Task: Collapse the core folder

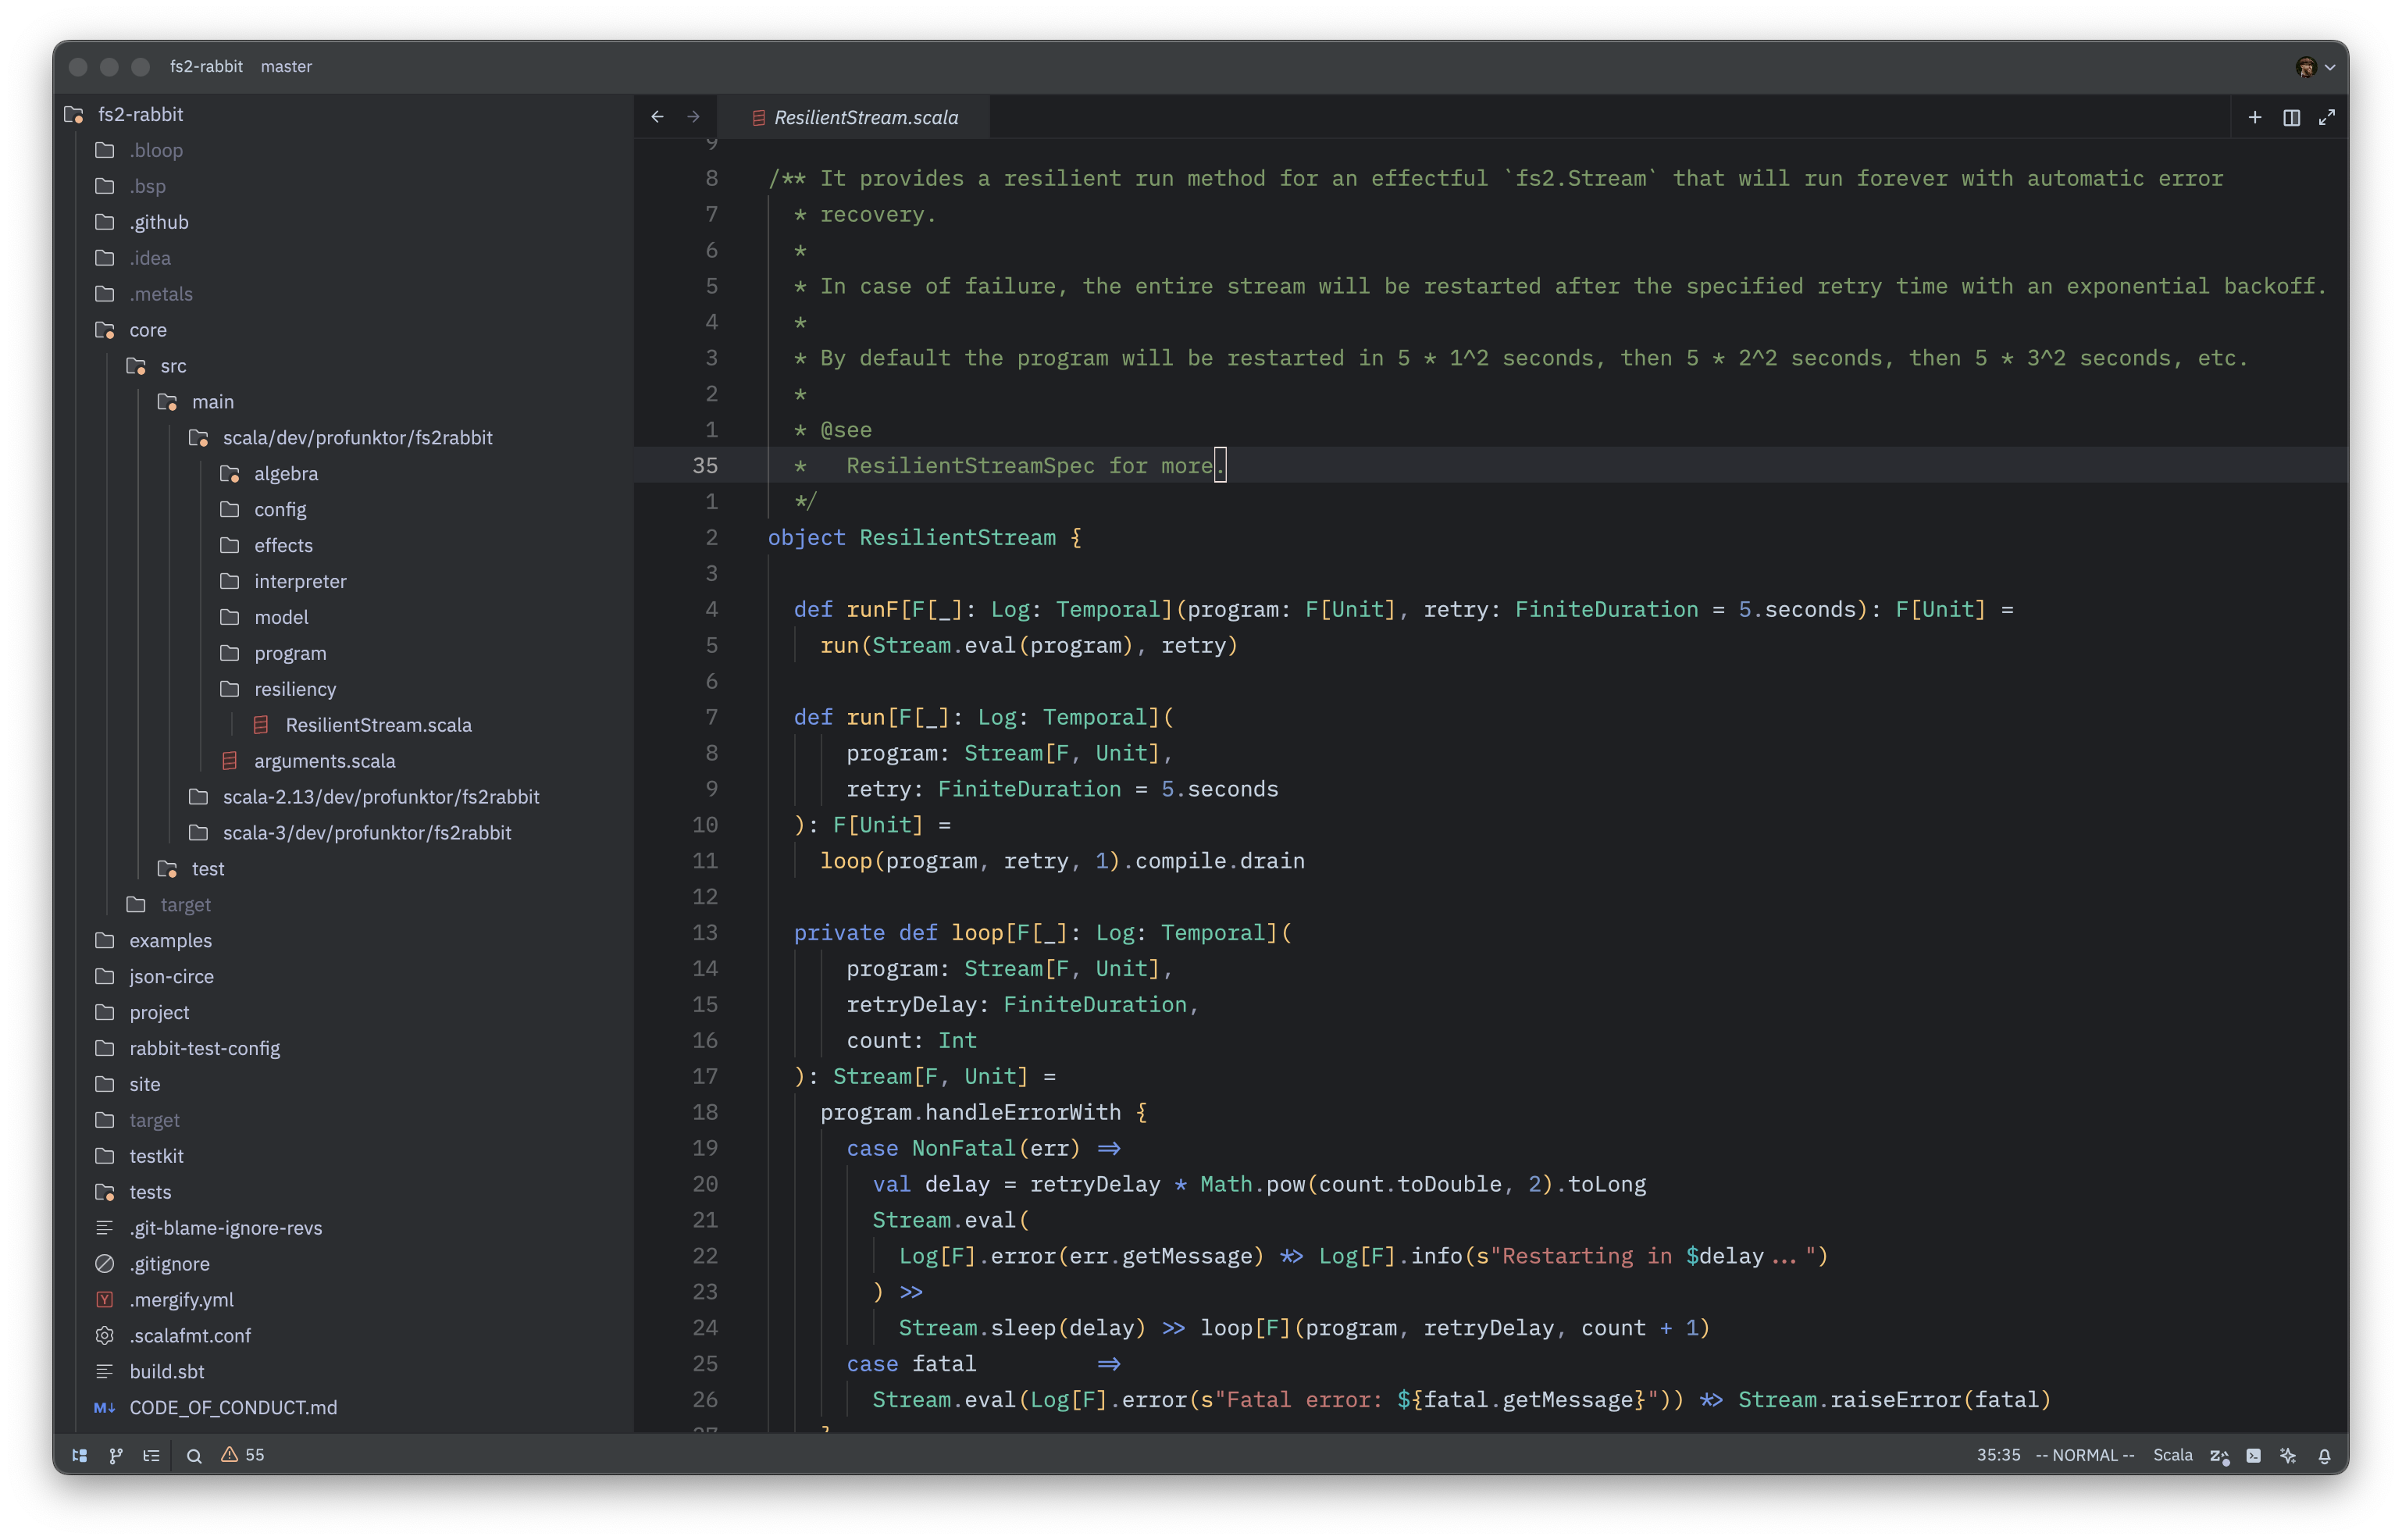Action: click(x=147, y=330)
